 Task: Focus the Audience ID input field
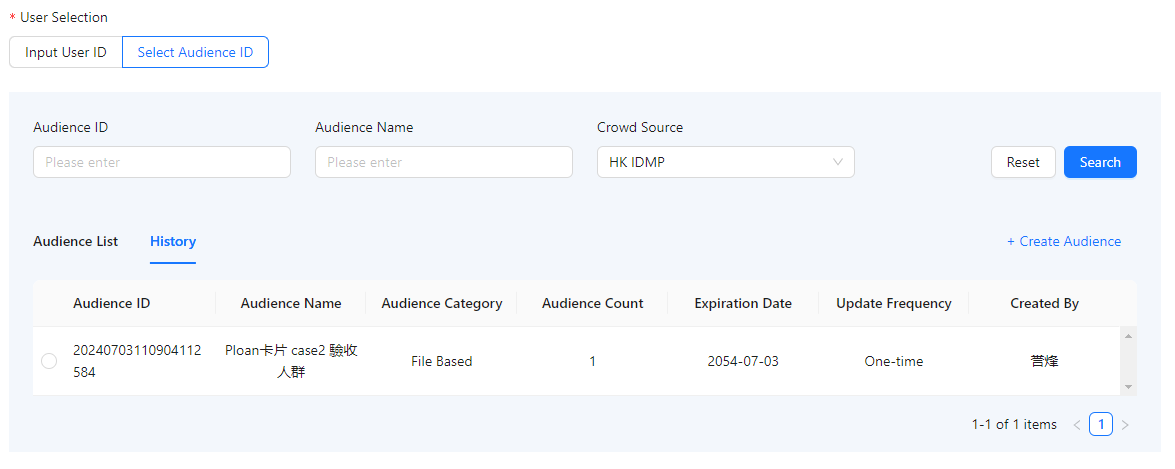point(162,162)
